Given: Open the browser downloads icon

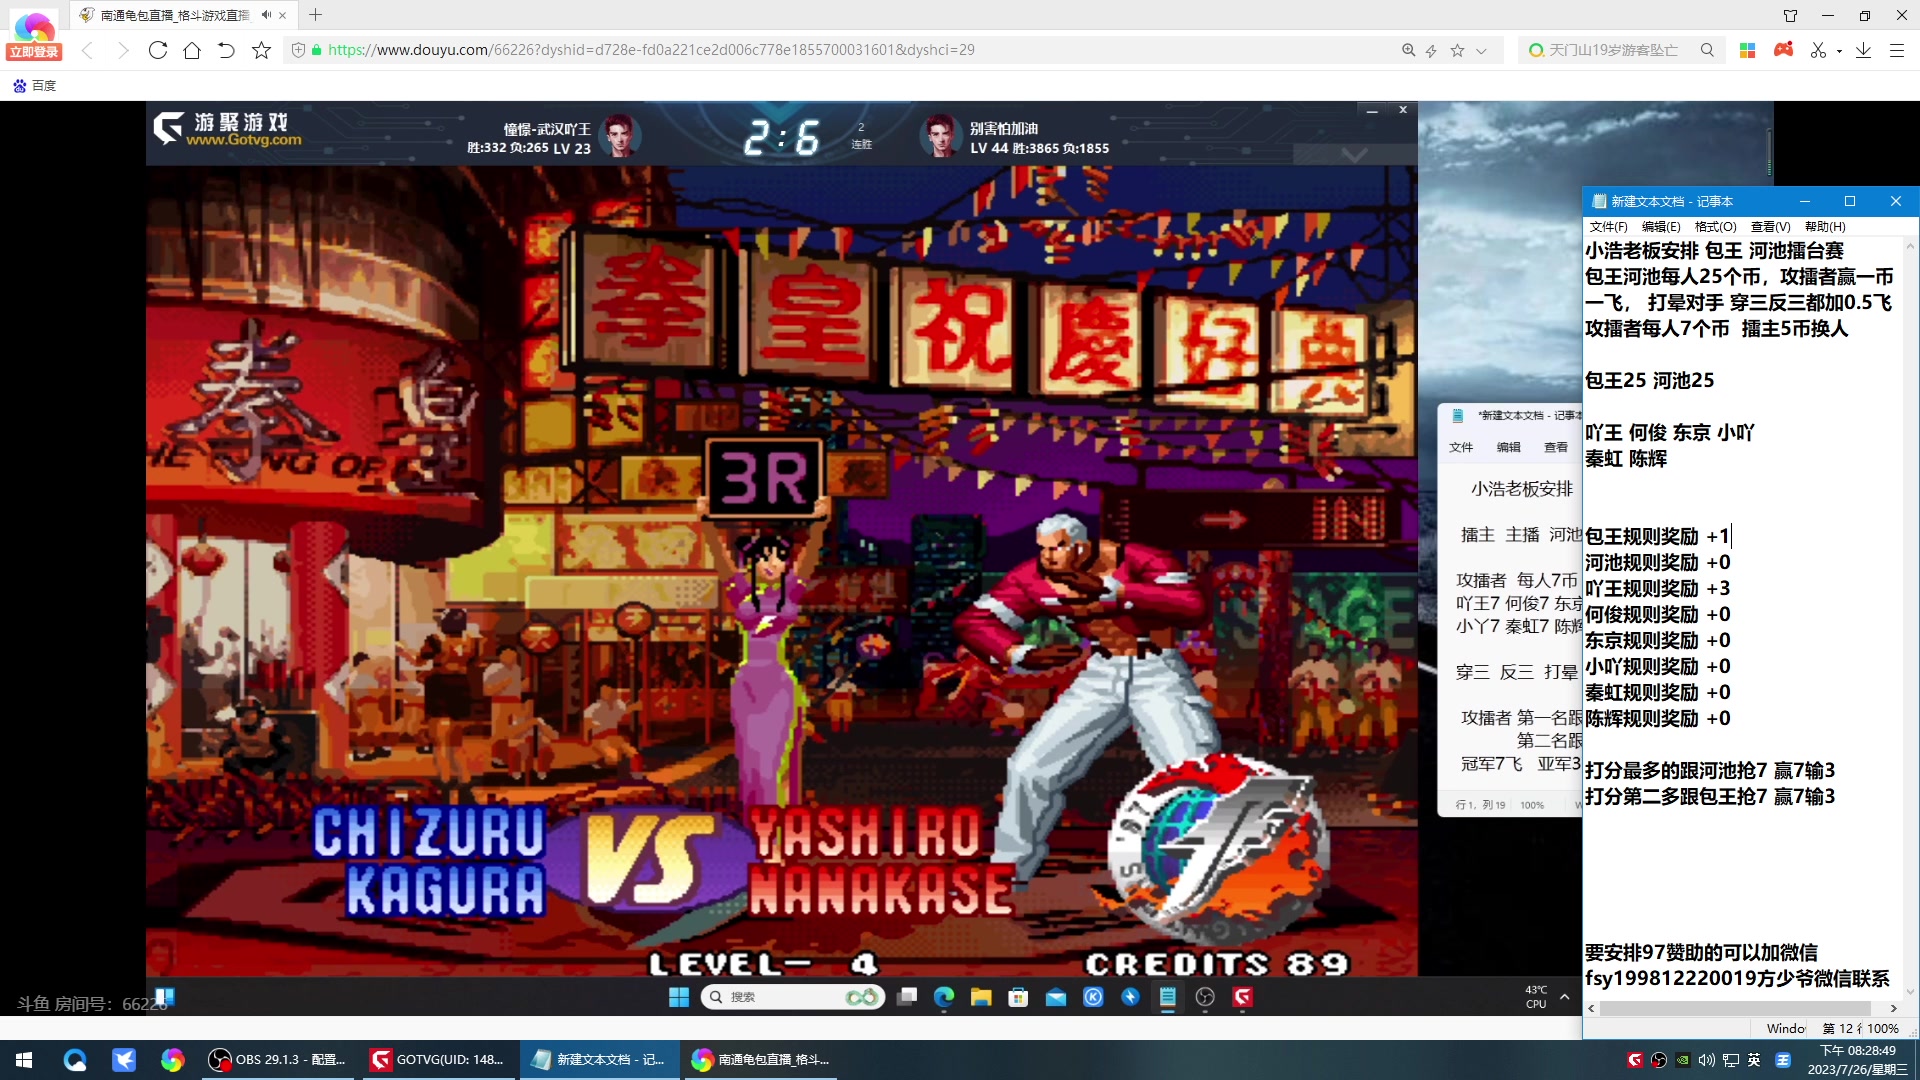Looking at the screenshot, I should coord(1863,50).
